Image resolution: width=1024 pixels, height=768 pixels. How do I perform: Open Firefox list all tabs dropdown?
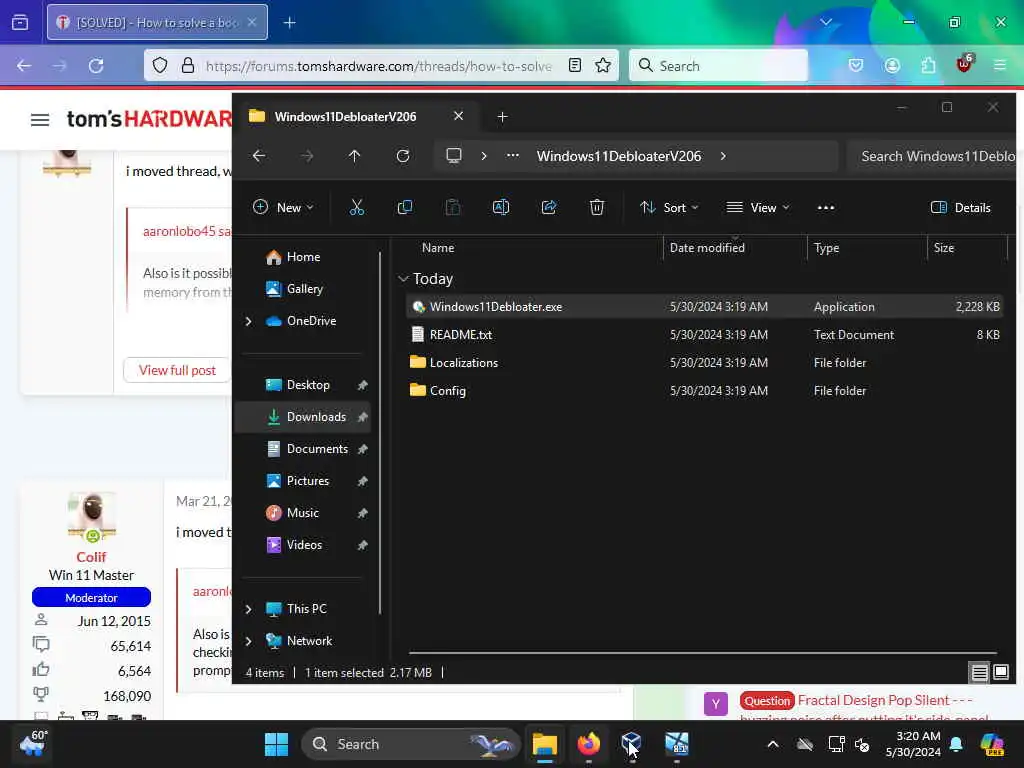pyautogui.click(x=826, y=22)
